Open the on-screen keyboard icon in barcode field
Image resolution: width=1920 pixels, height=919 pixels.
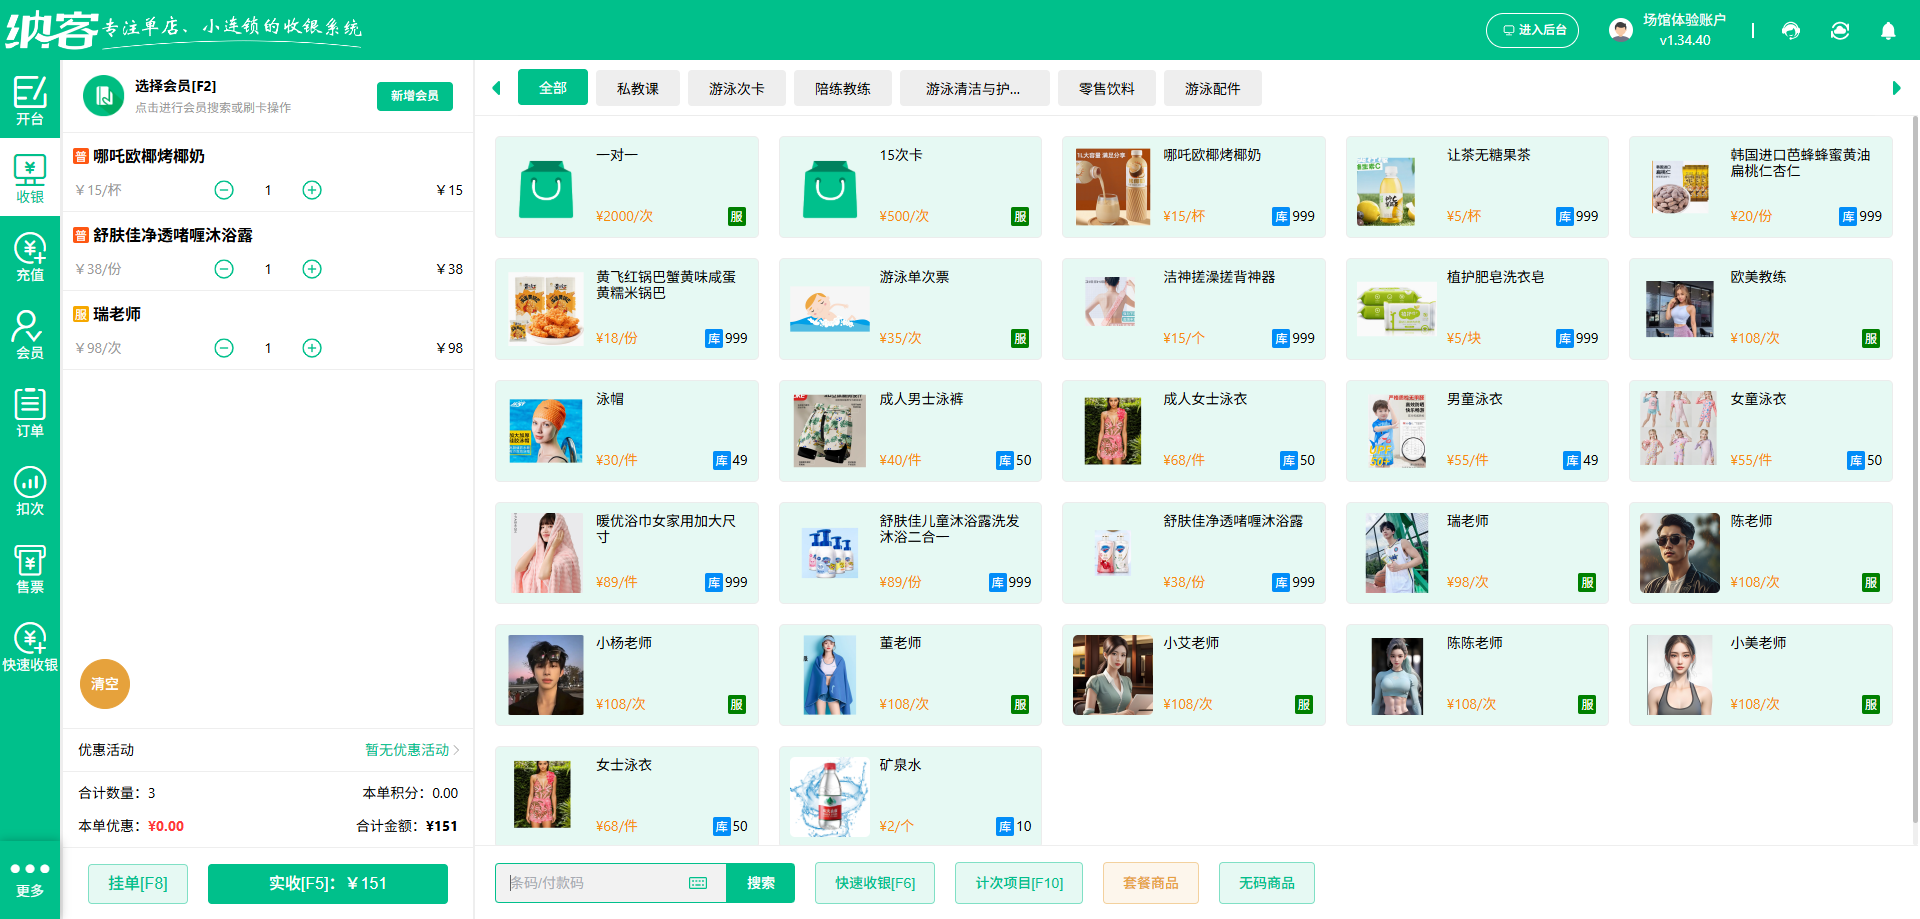(x=697, y=883)
